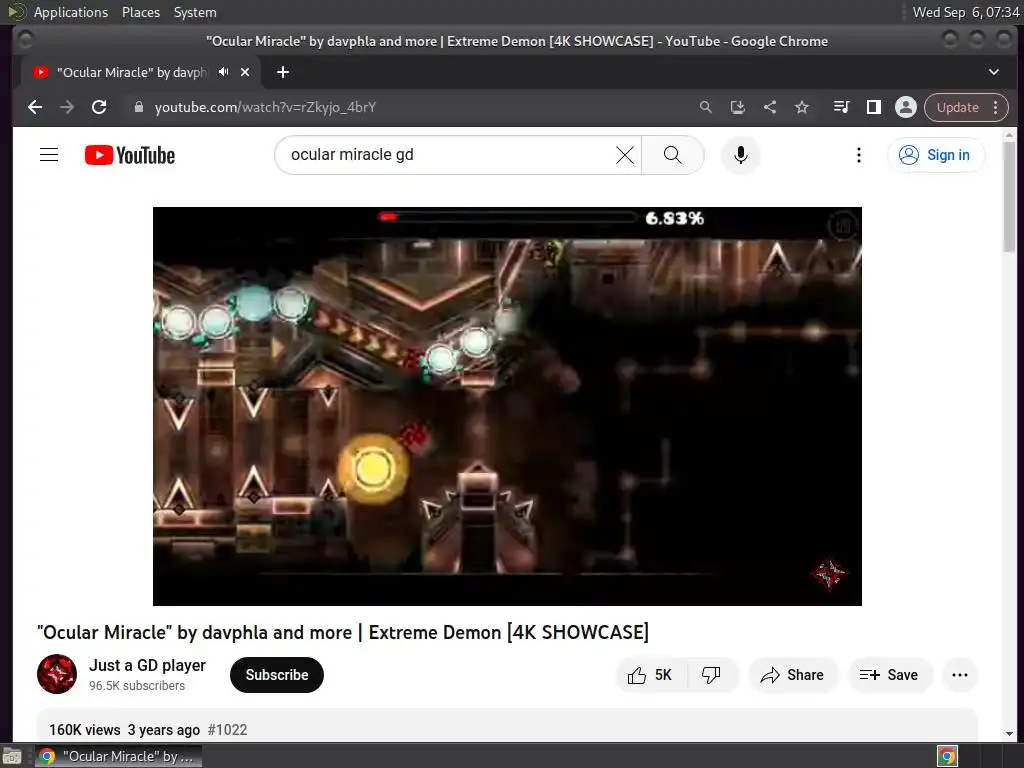
Task: Like the video (5K)
Action: coord(650,675)
